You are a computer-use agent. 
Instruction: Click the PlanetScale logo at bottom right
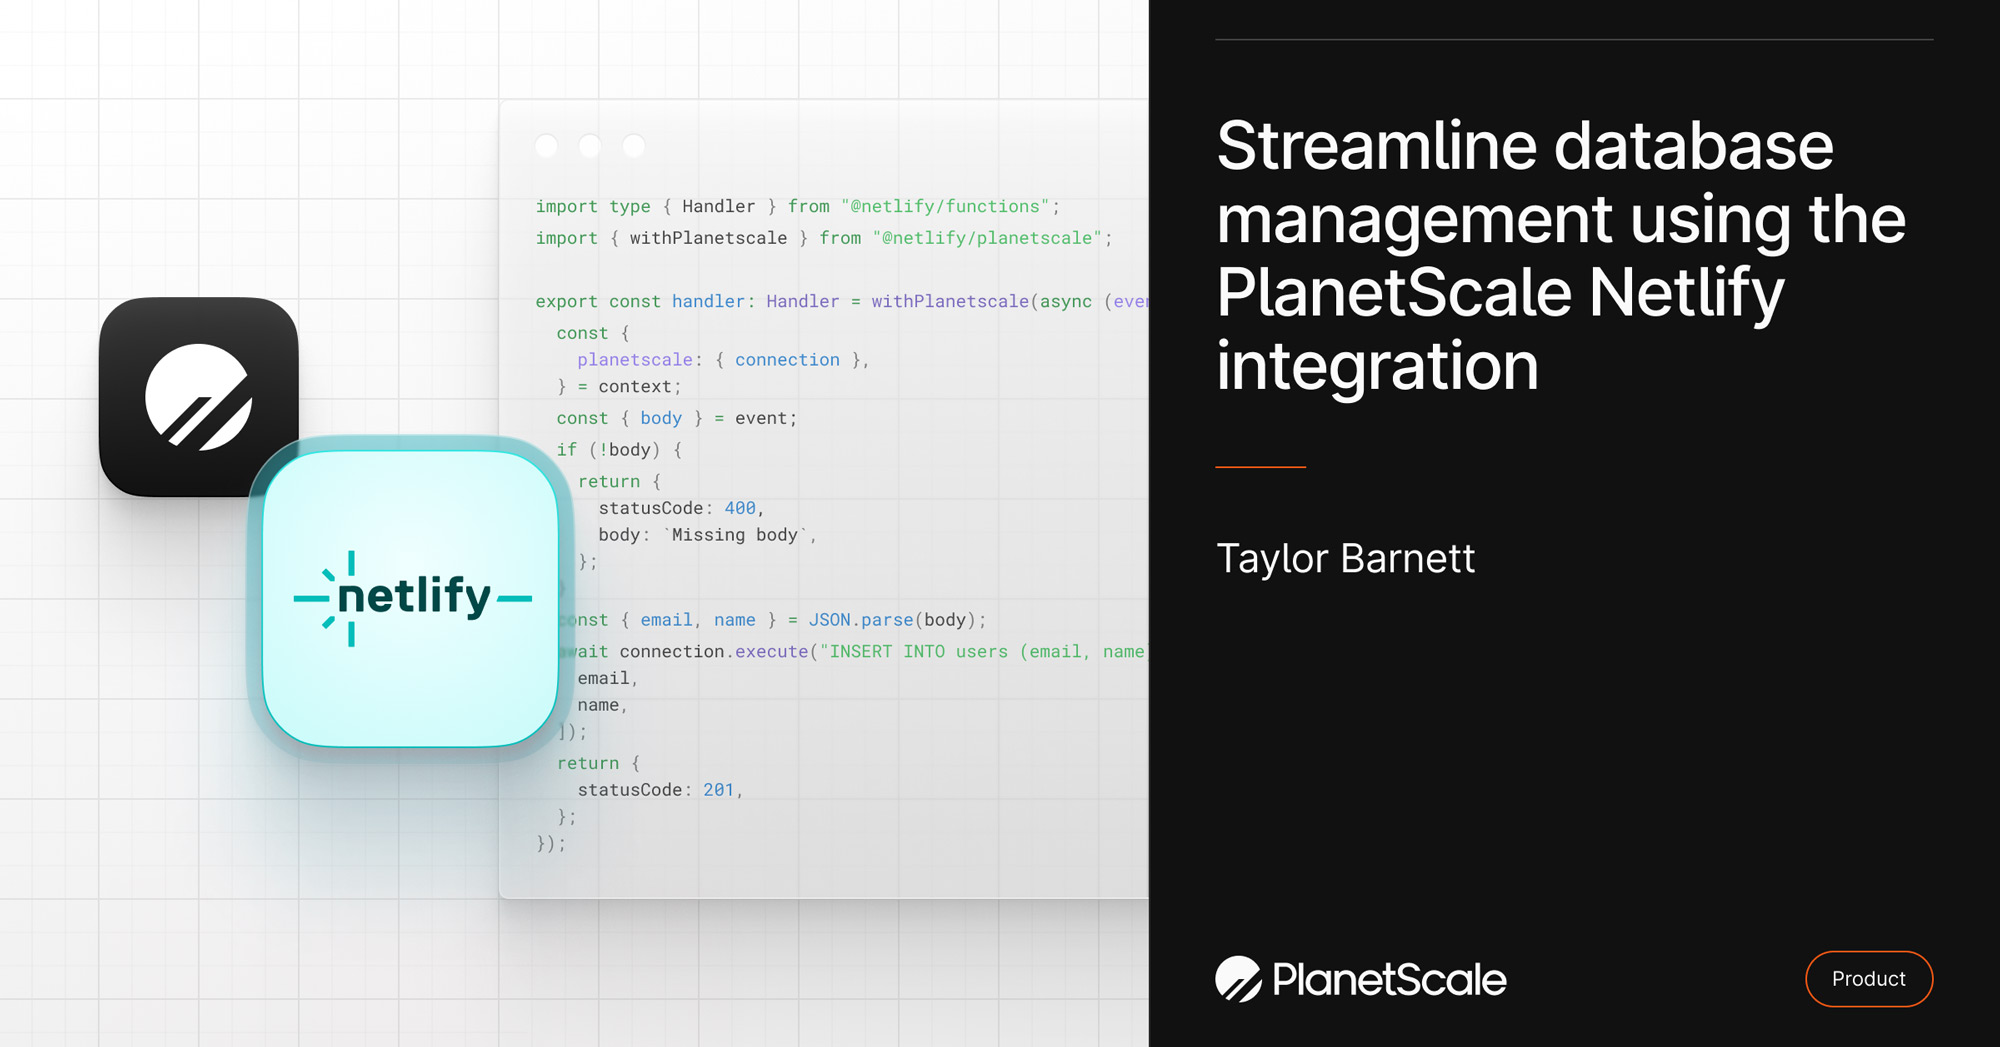(x=1360, y=979)
